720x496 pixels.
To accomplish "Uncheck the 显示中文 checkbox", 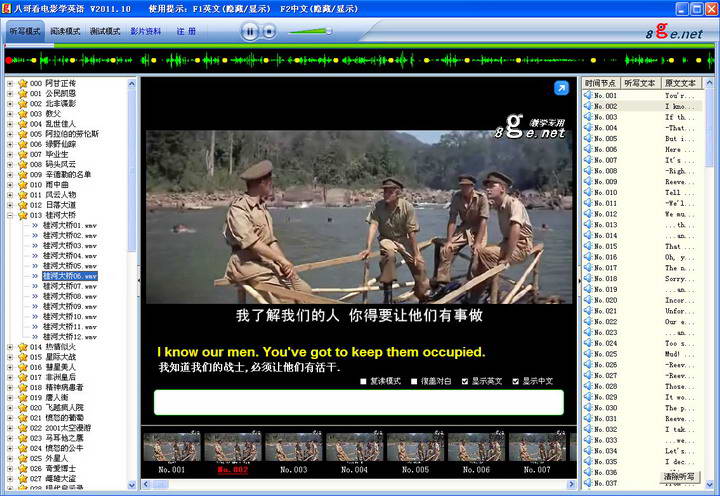I will [516, 381].
